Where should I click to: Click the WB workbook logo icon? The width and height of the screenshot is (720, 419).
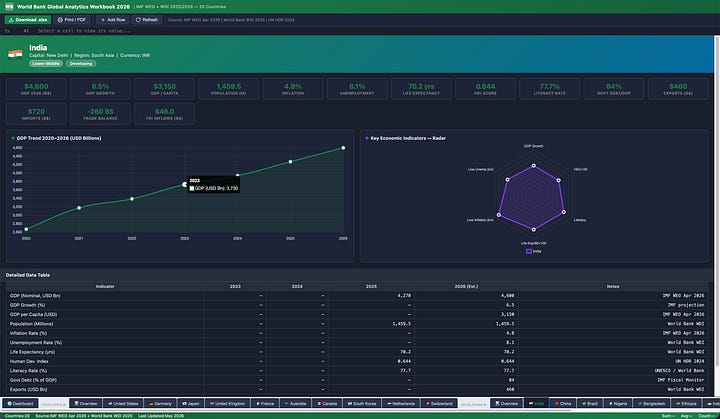click(9, 7)
